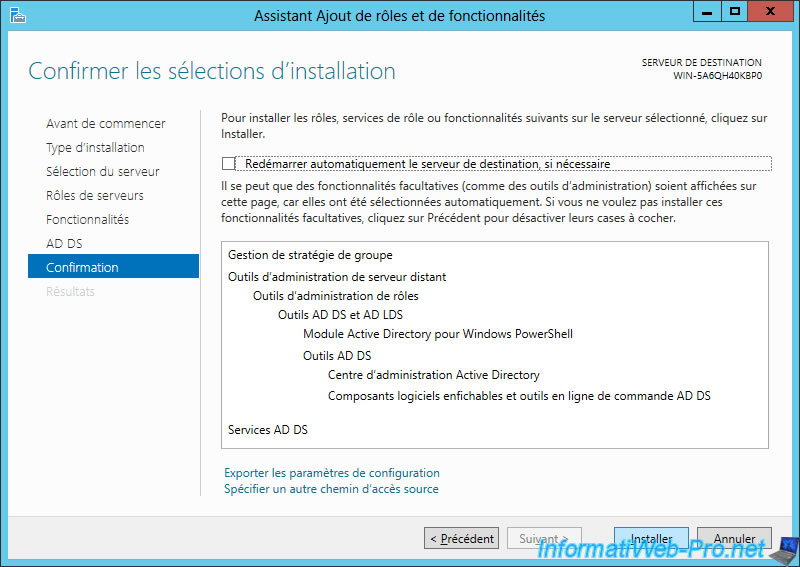Enable automatic restart of destination server checkbox
Screen dimensions: 800x567
(x=228, y=163)
